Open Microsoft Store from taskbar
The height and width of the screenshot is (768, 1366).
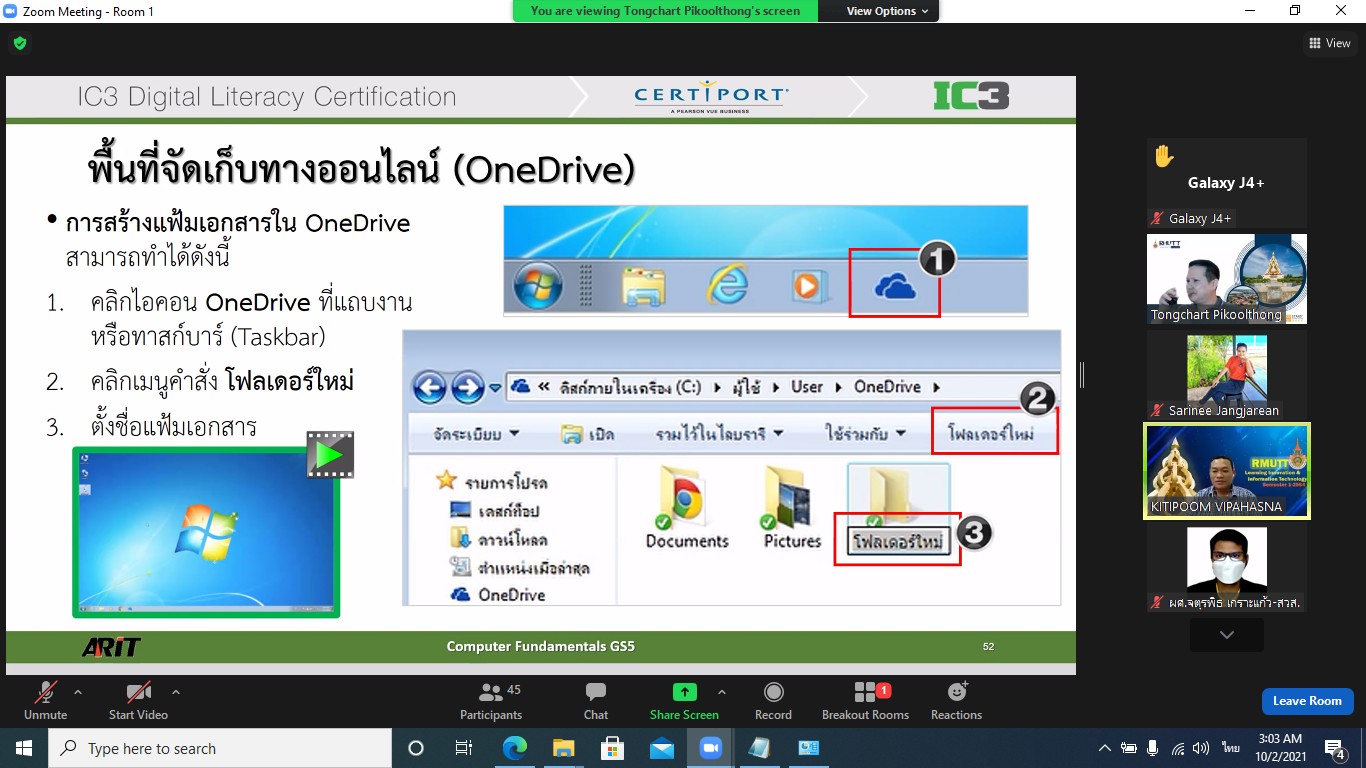[x=612, y=748]
